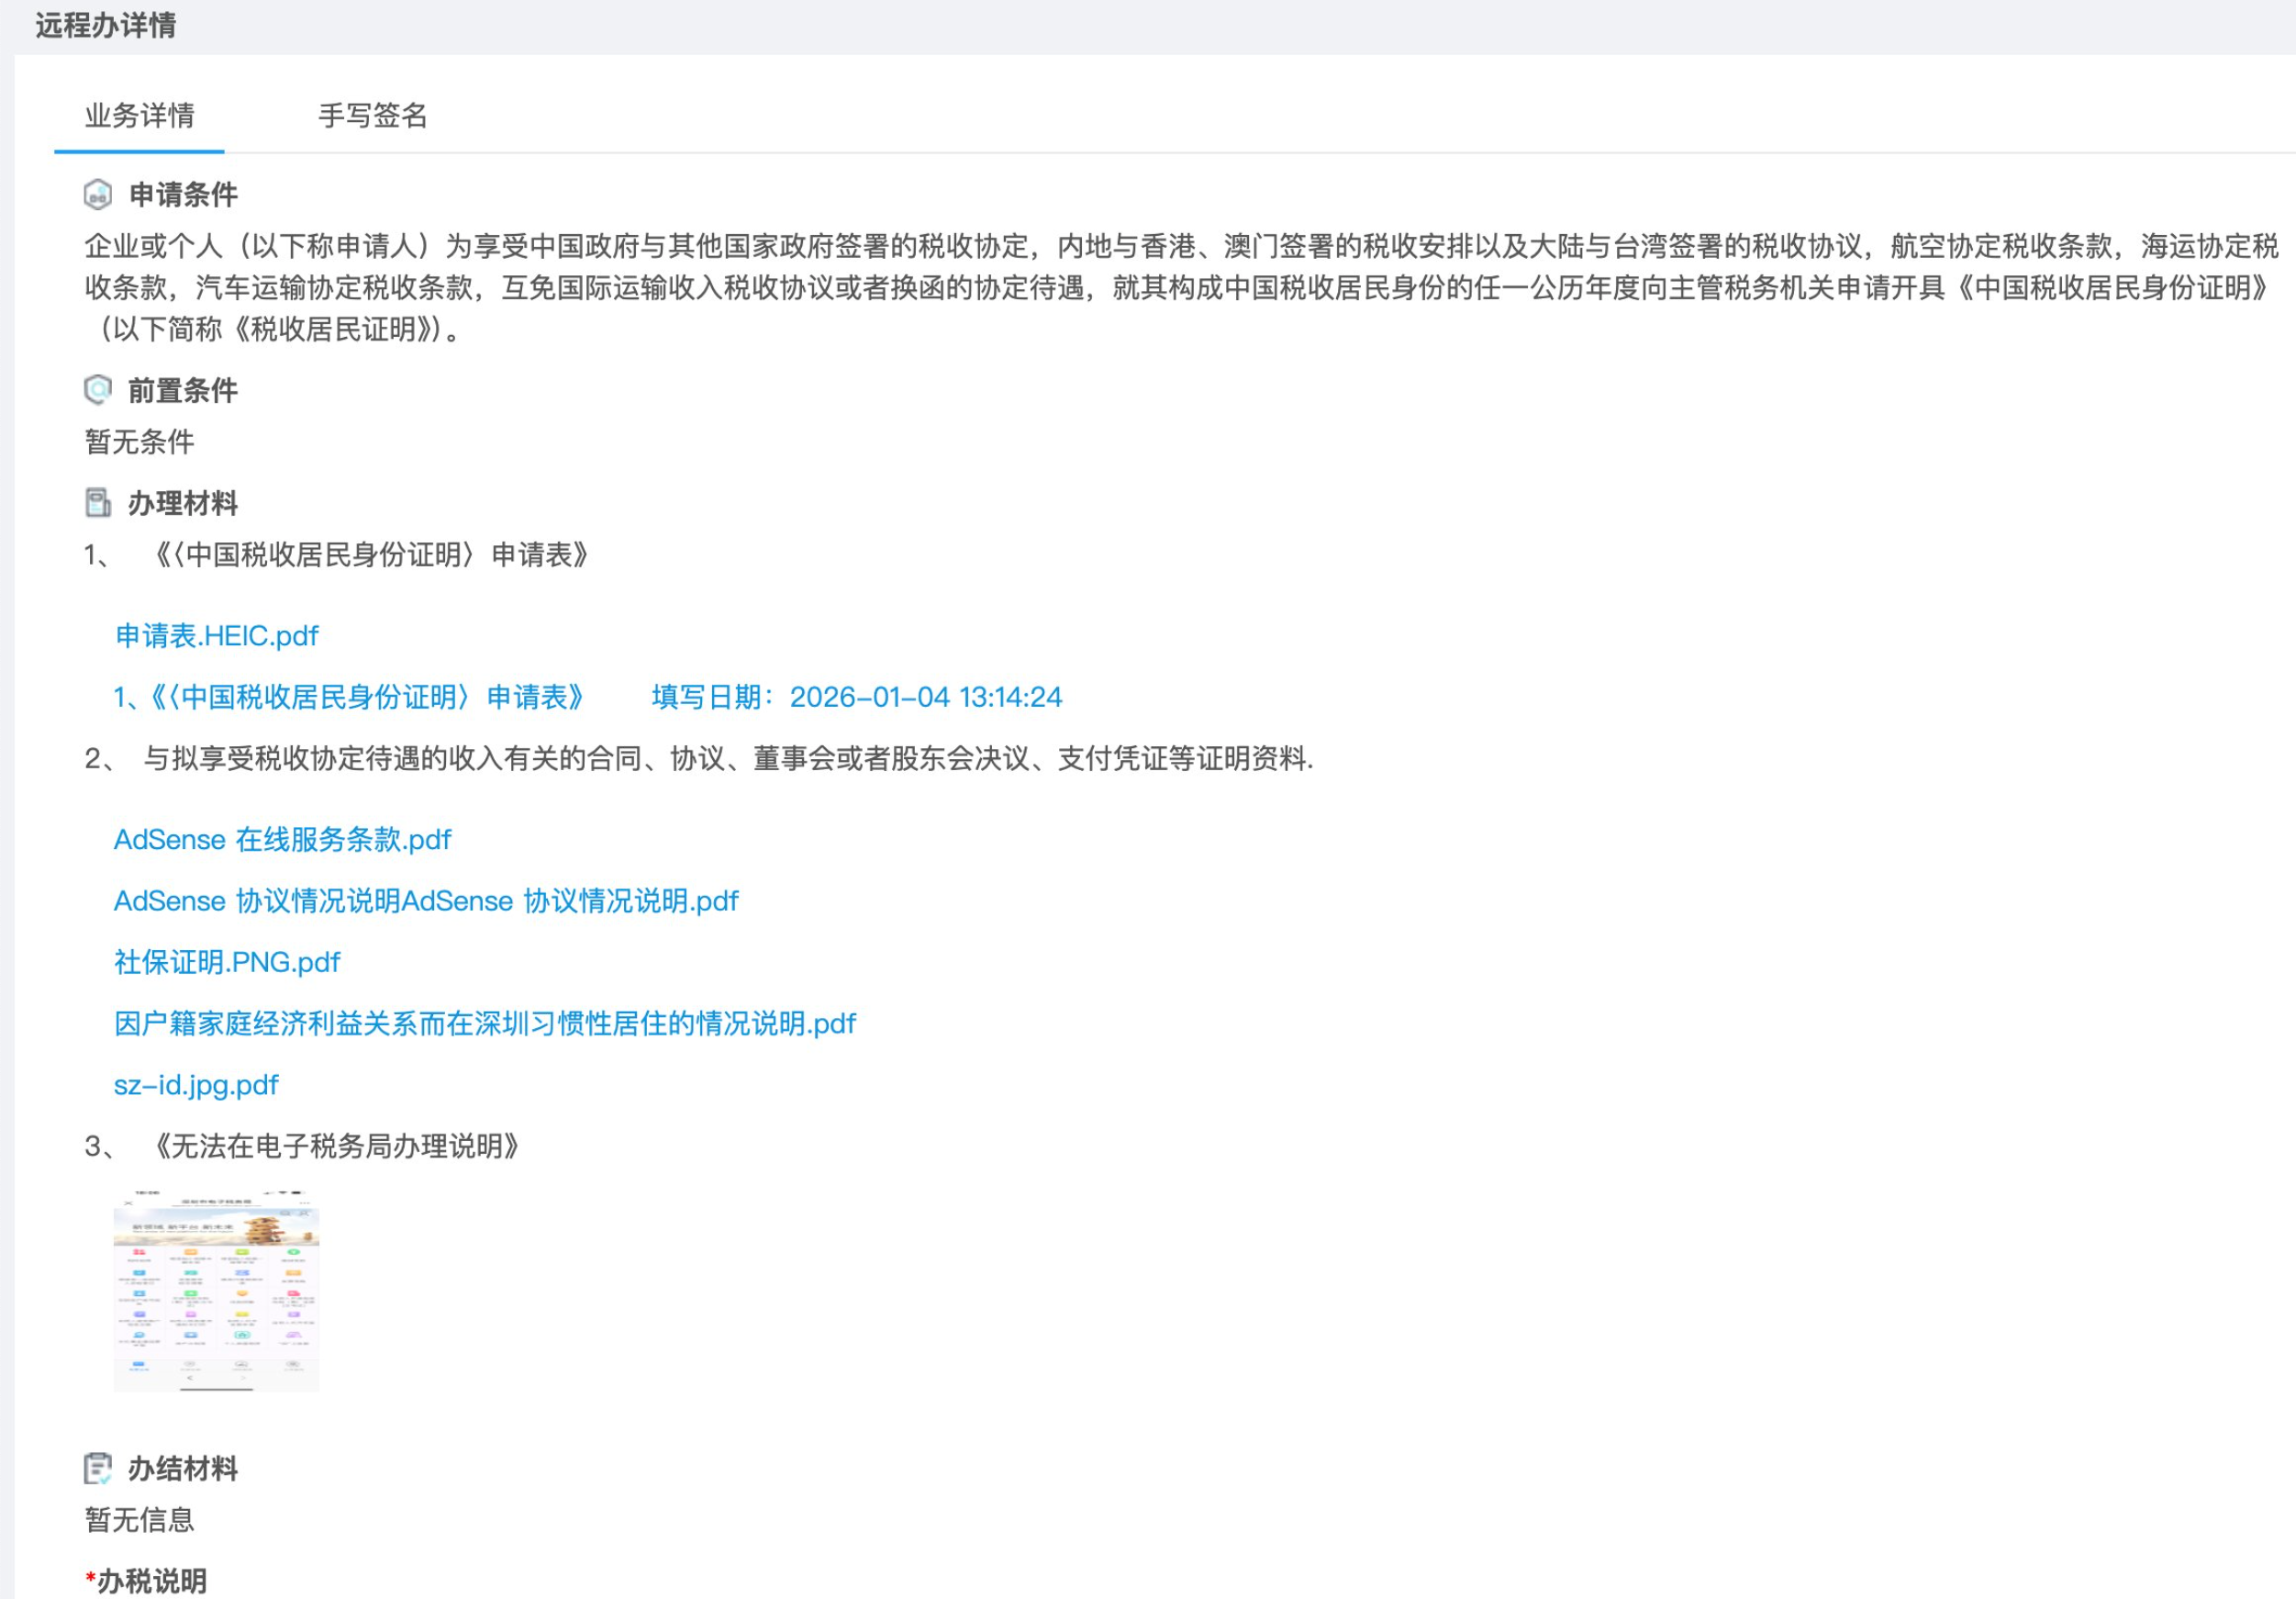Click the e-tax app screenshot thumbnail
Screen dimensions: 2296x1599
[216, 1290]
